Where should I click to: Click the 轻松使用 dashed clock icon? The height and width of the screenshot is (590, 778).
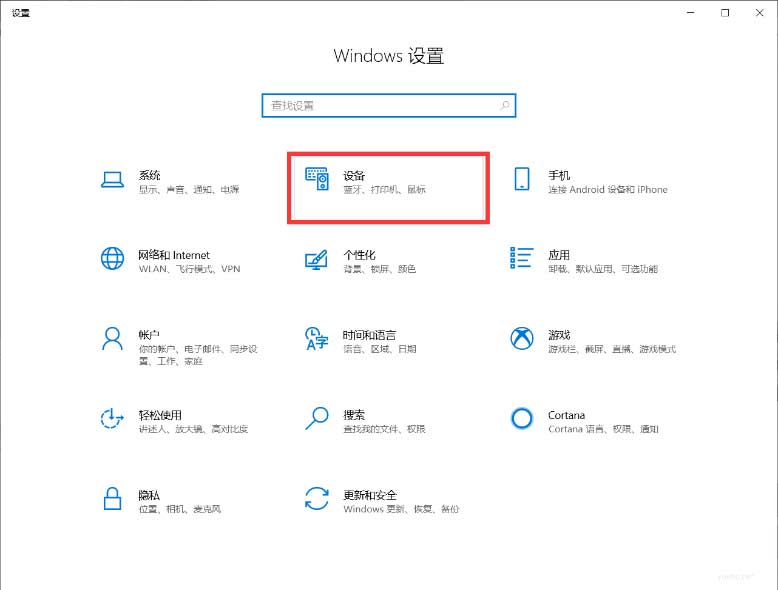[x=112, y=418]
